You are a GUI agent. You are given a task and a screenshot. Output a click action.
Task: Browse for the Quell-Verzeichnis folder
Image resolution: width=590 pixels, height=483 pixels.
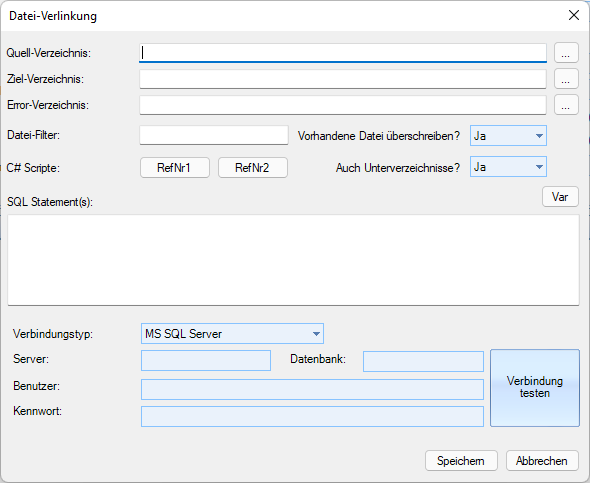pos(566,53)
